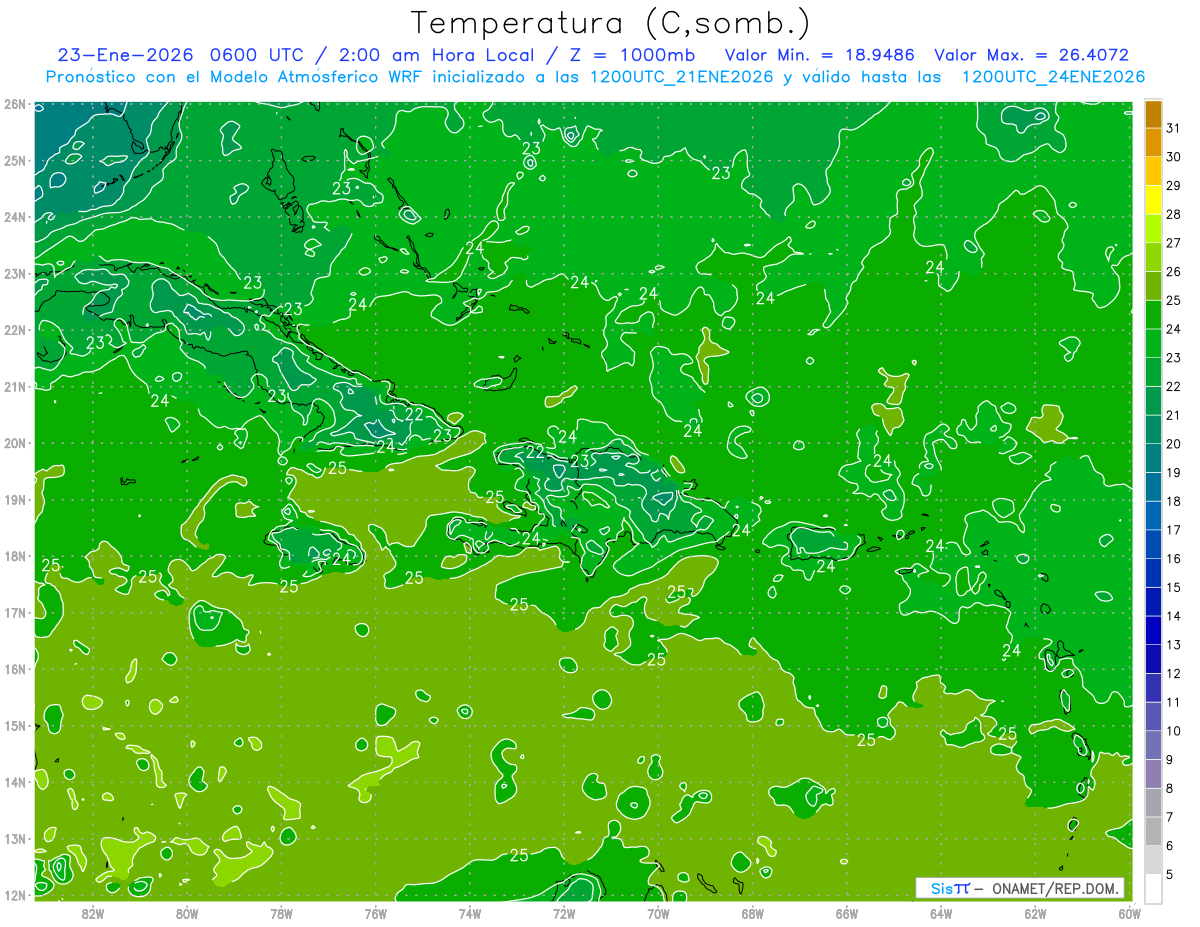Viewport: 1200px width, 927px height.
Task: Click the 70W longitude axis label
Action: [658, 913]
